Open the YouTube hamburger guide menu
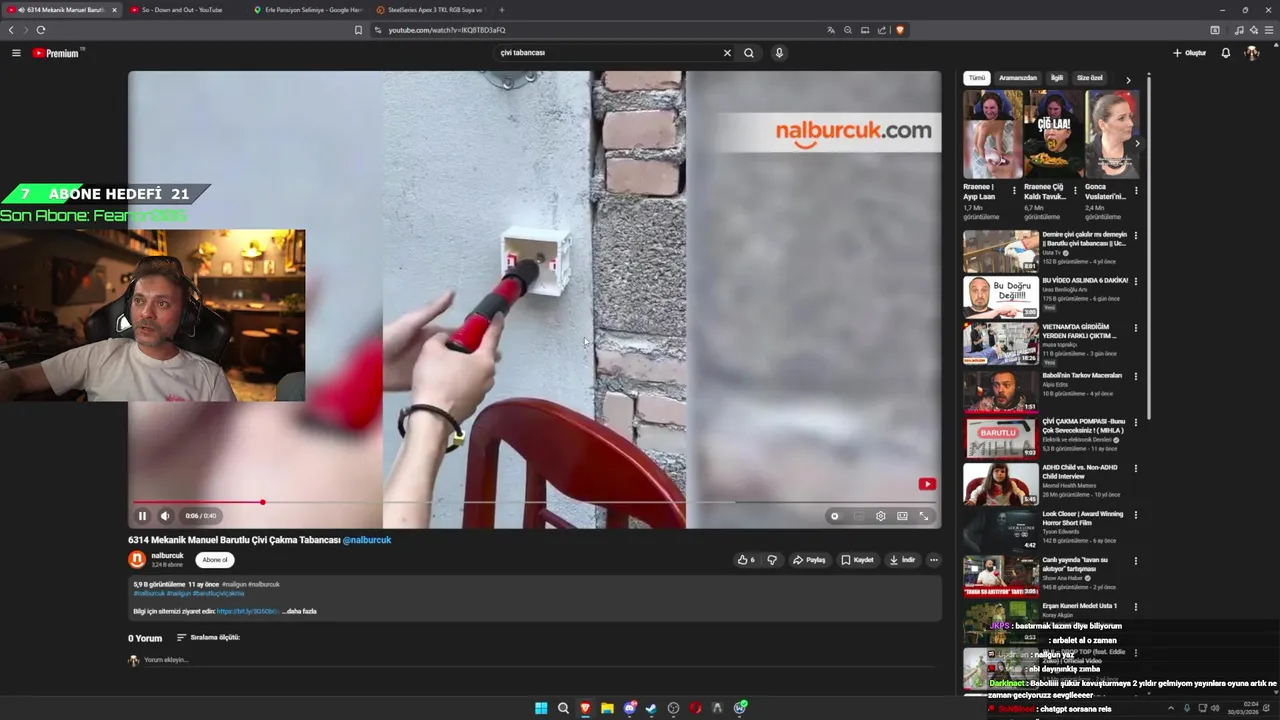1280x720 pixels. click(x=16, y=53)
